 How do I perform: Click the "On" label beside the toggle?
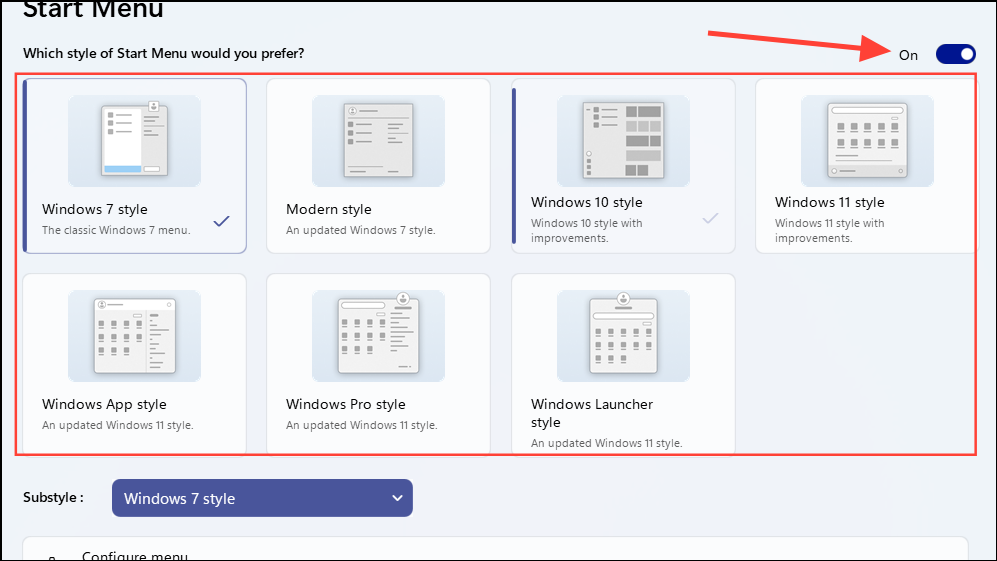909,55
